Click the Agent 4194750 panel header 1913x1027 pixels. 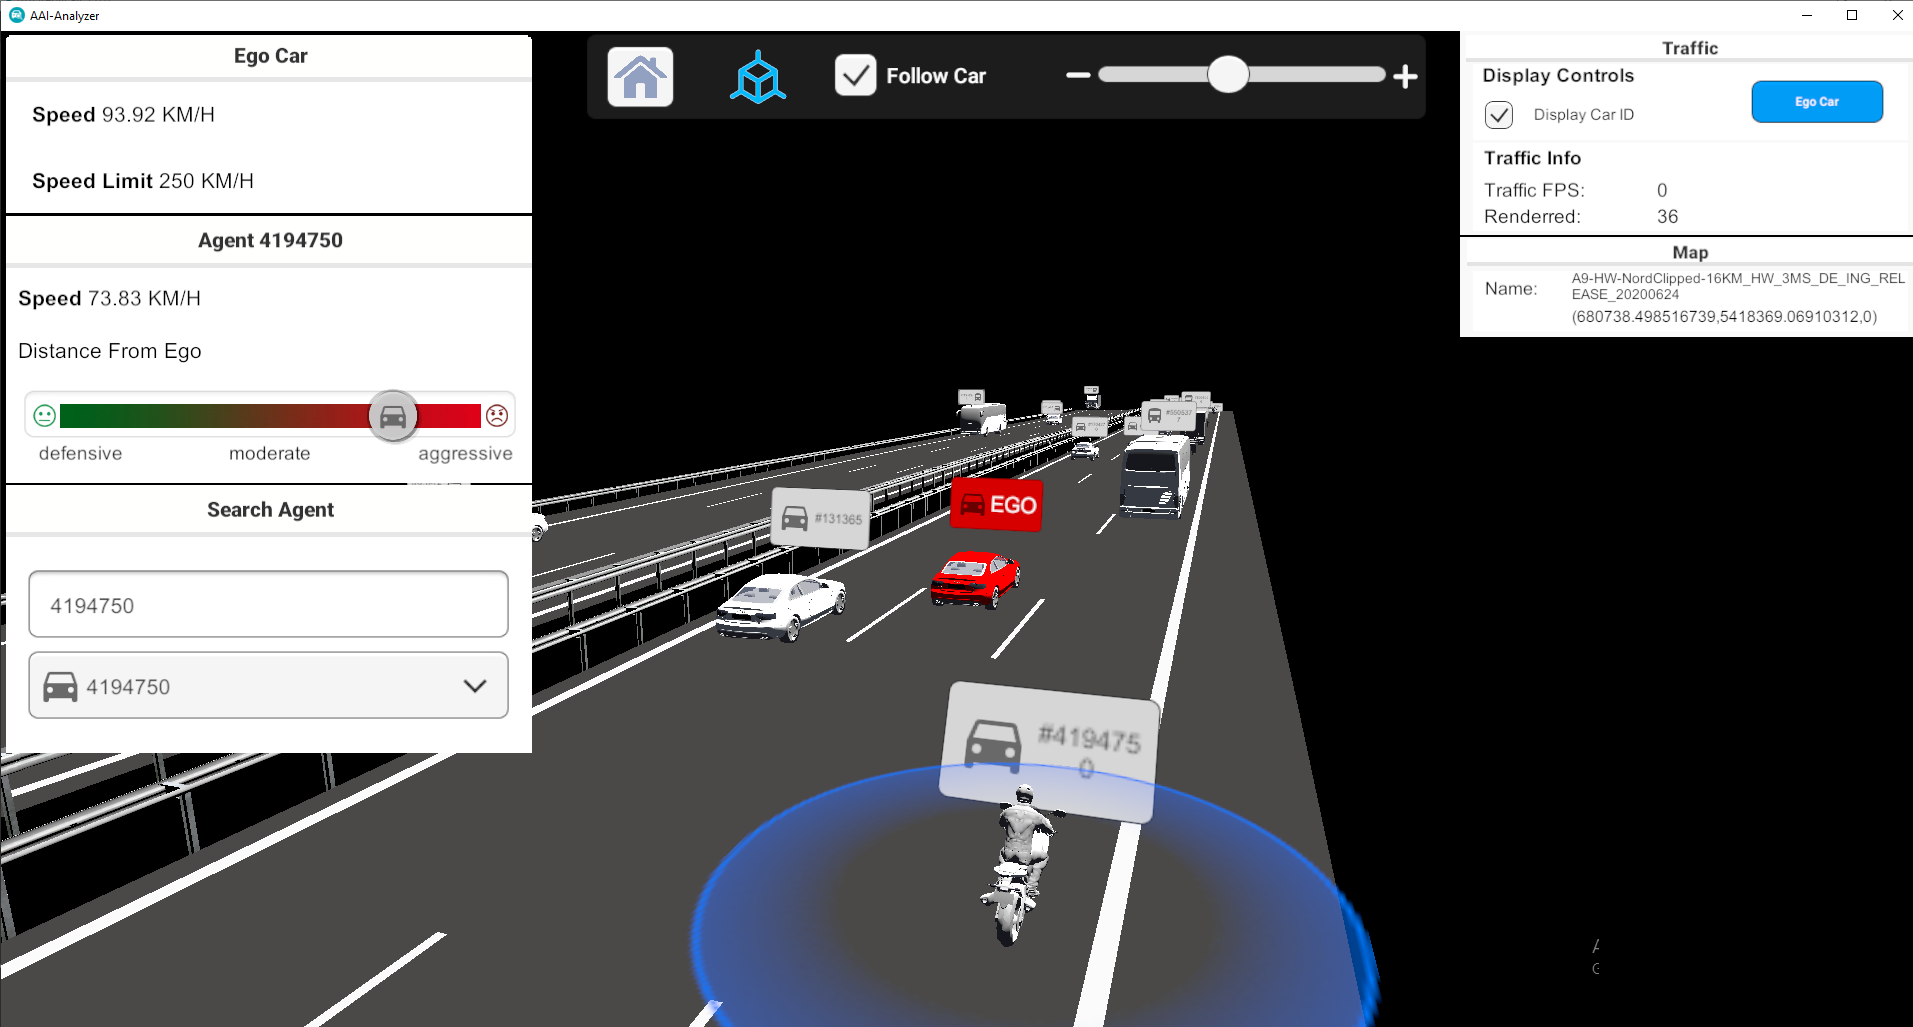pyautogui.click(x=270, y=240)
